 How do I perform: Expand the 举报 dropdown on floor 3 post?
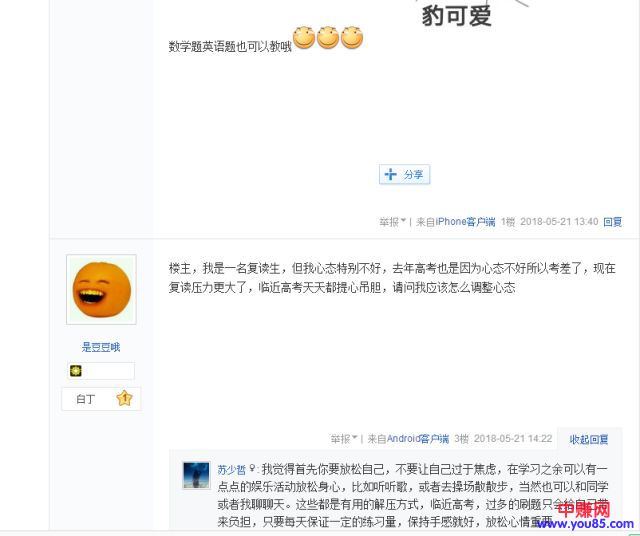tap(344, 439)
